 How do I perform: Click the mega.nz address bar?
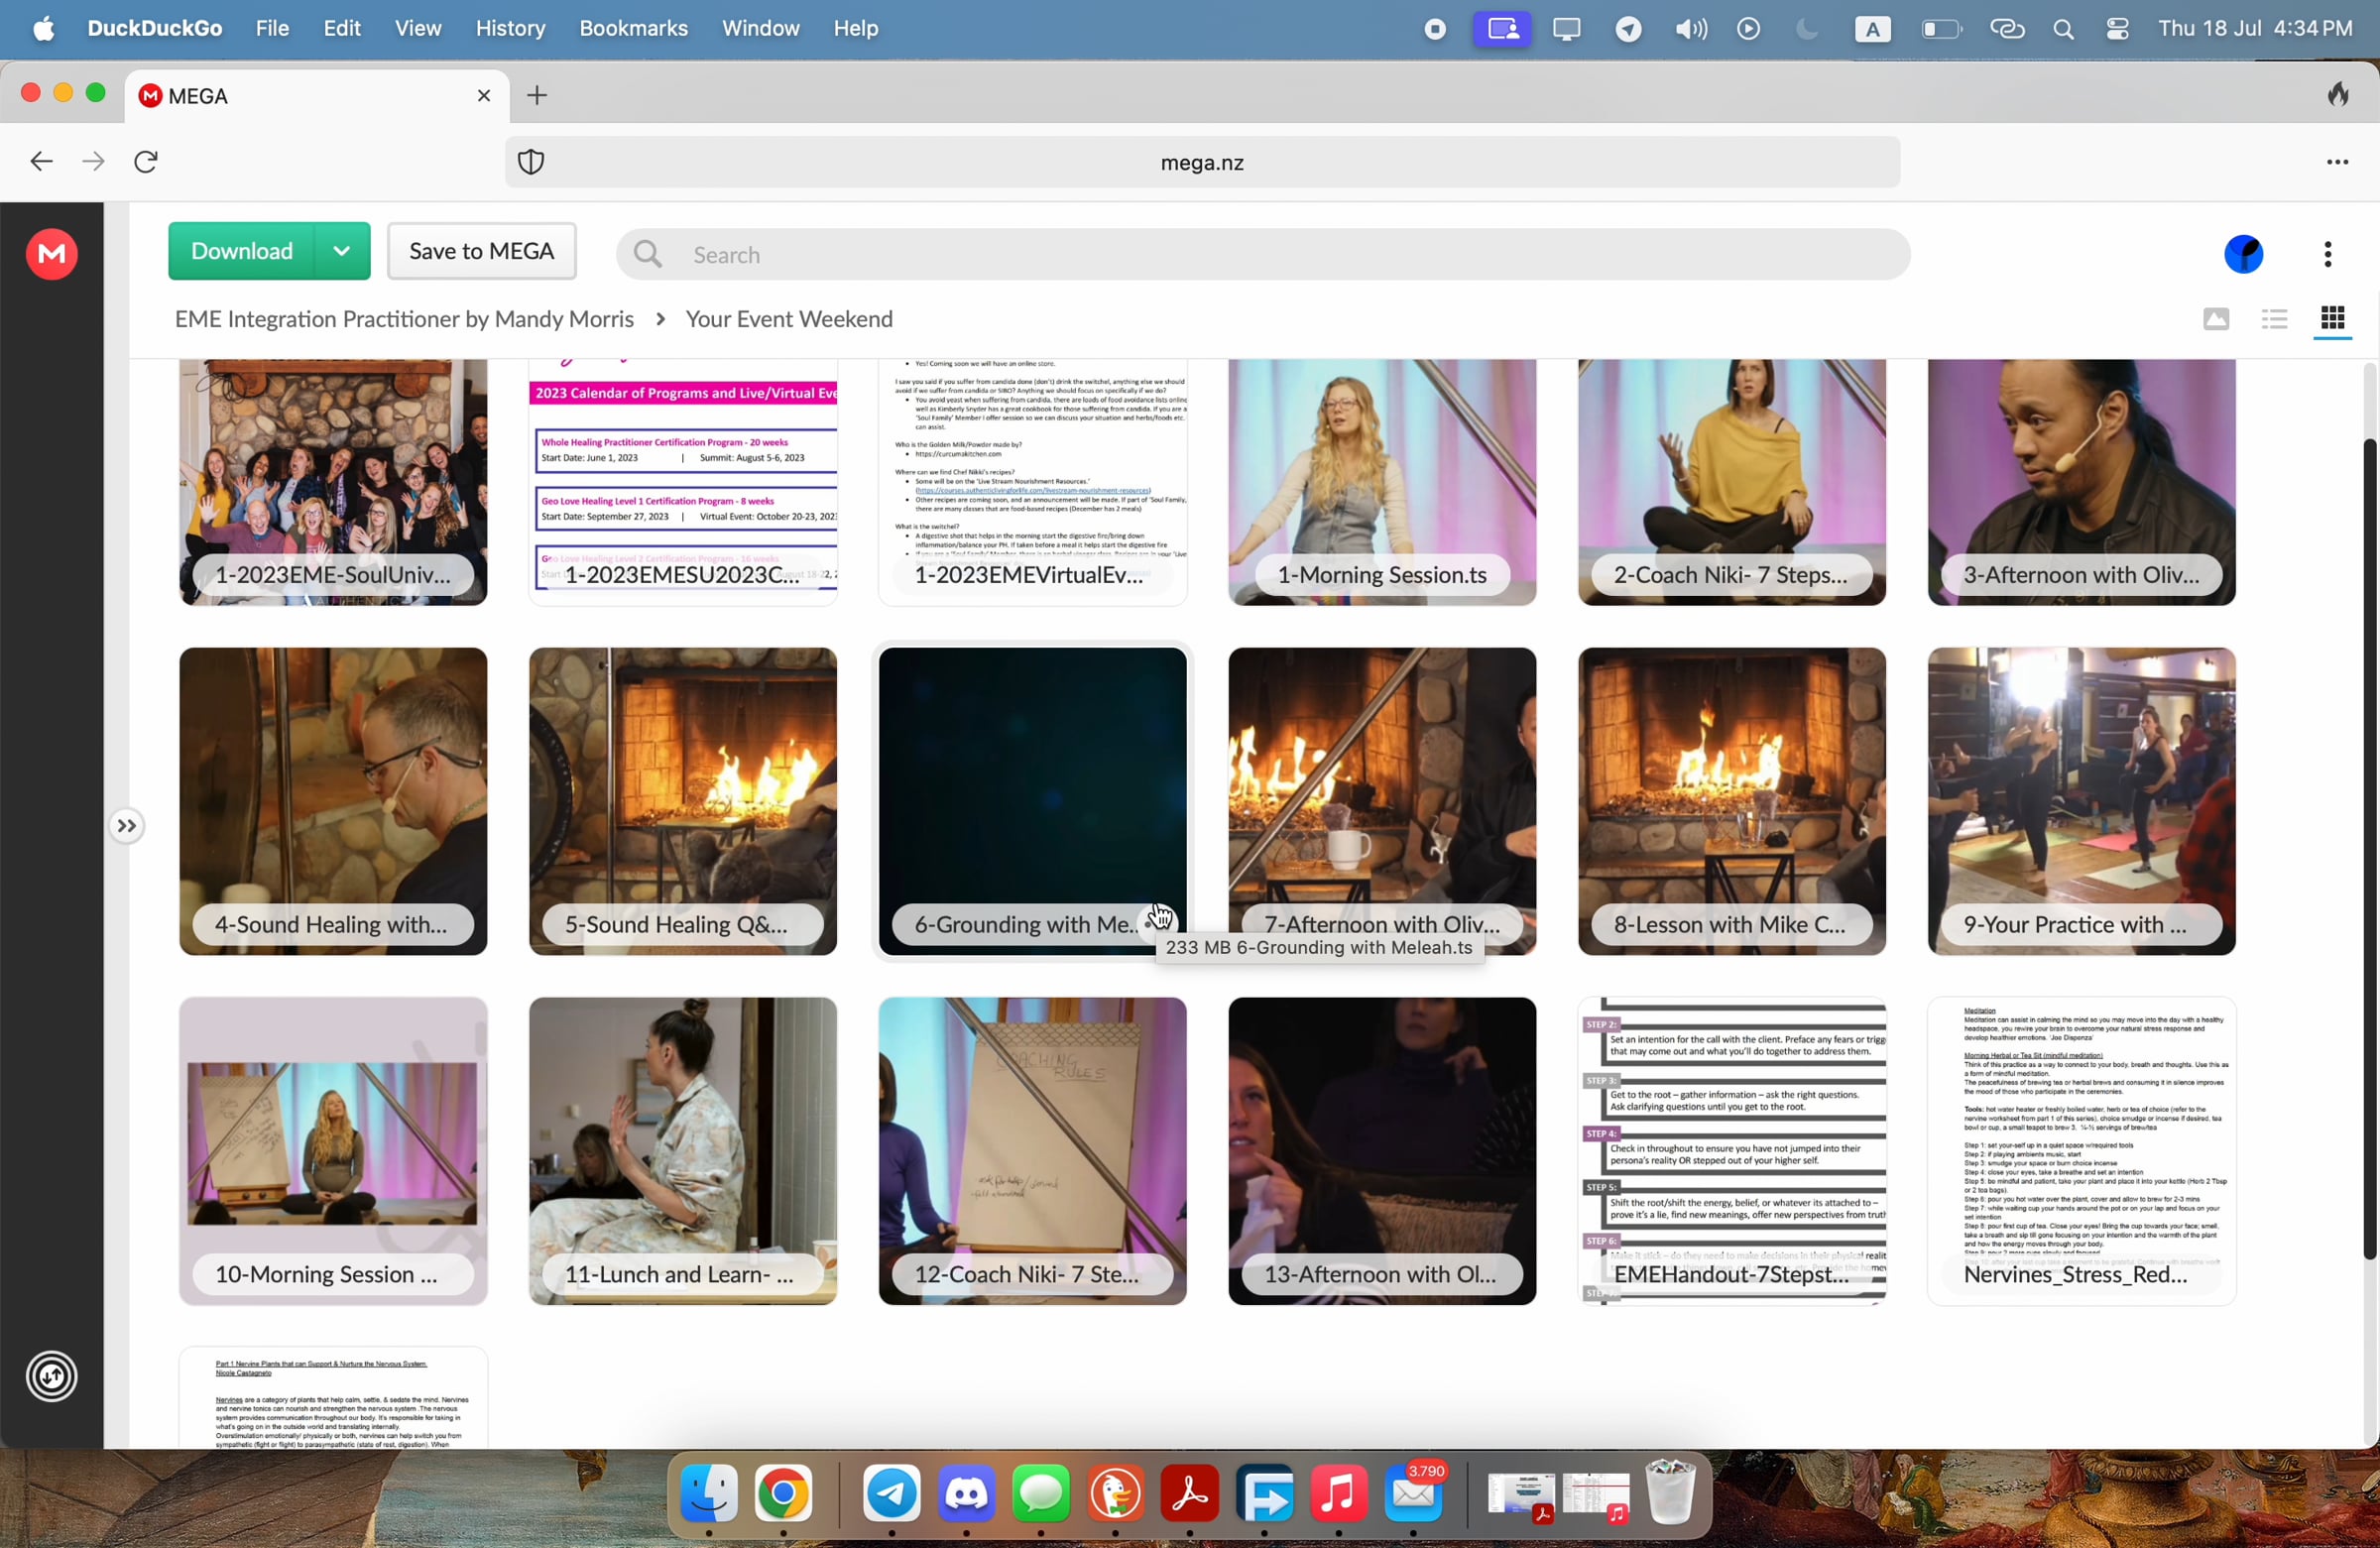point(1202,162)
